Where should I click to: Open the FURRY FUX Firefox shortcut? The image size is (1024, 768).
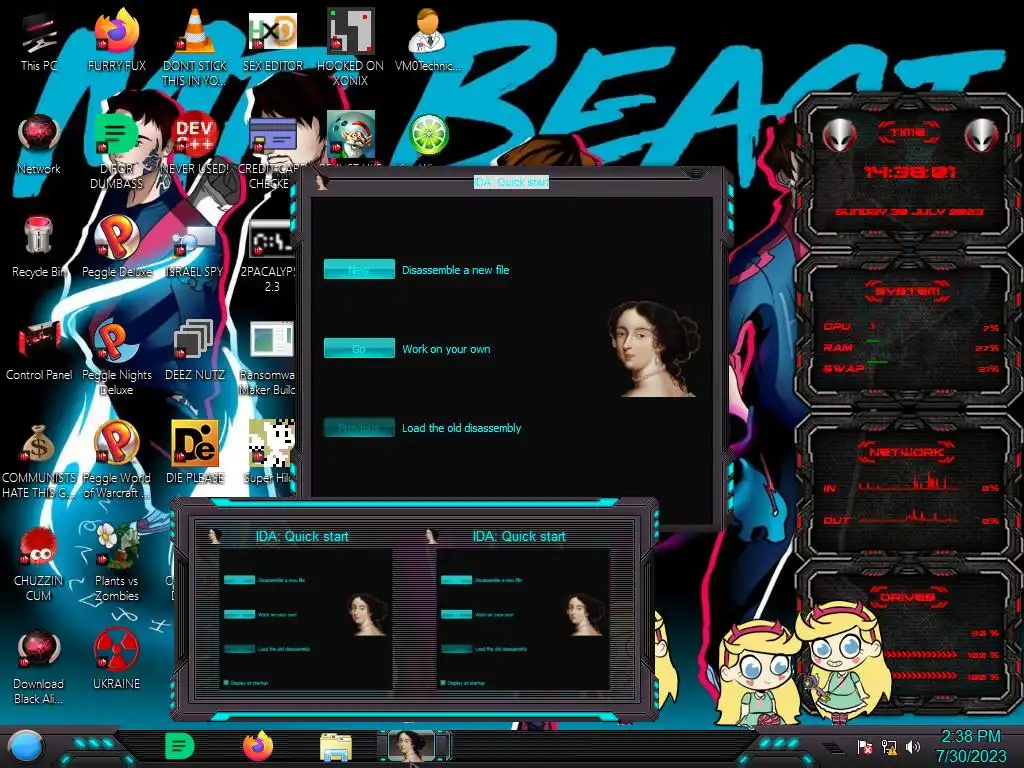pos(117,42)
